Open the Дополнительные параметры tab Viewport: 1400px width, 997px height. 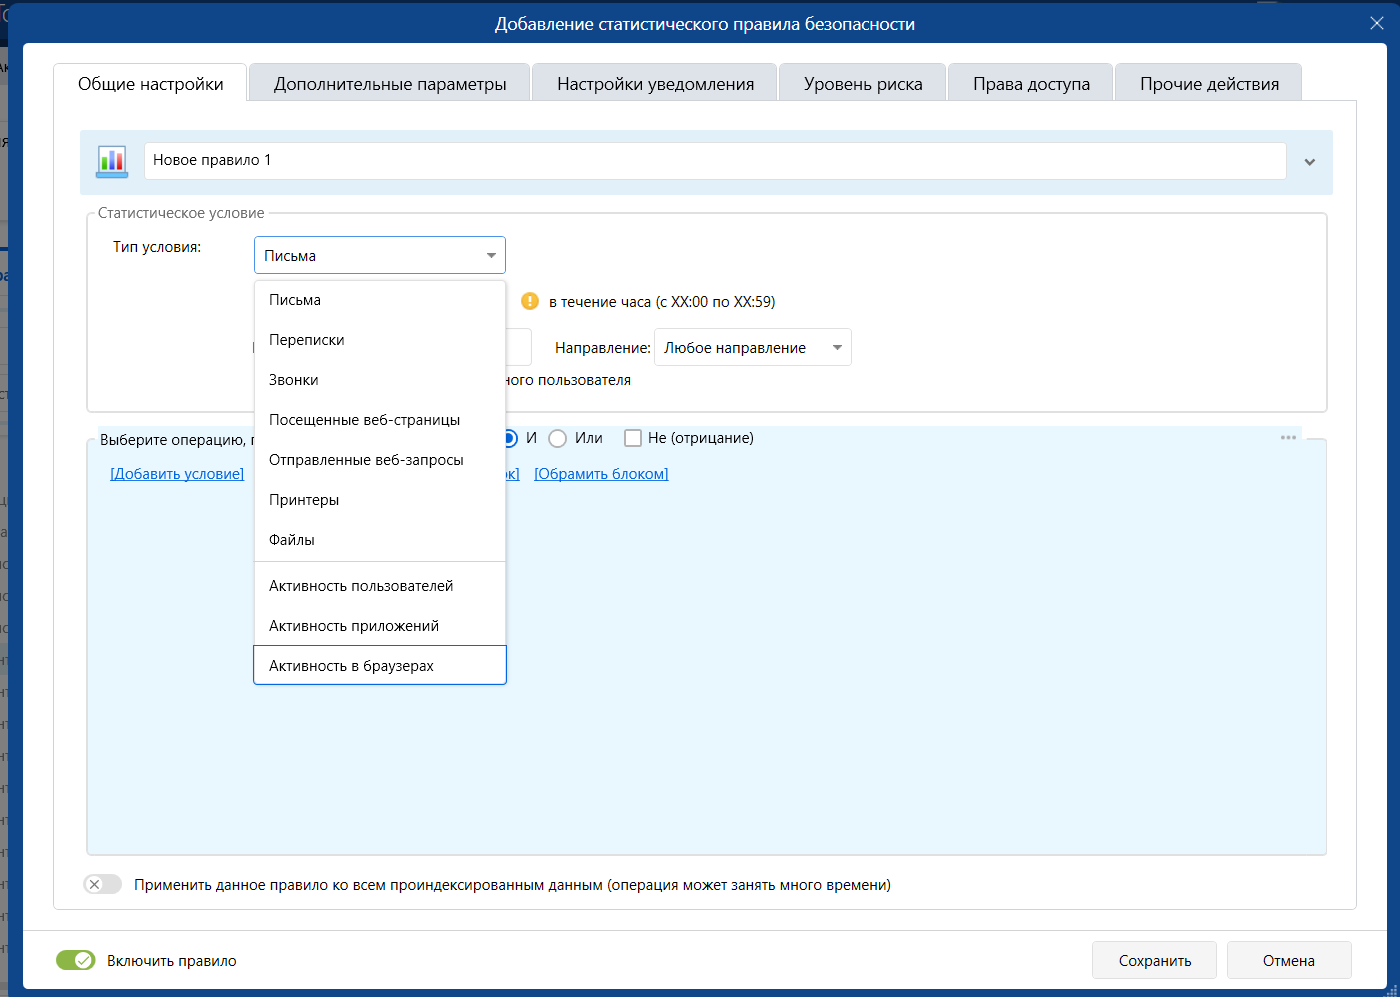[390, 84]
